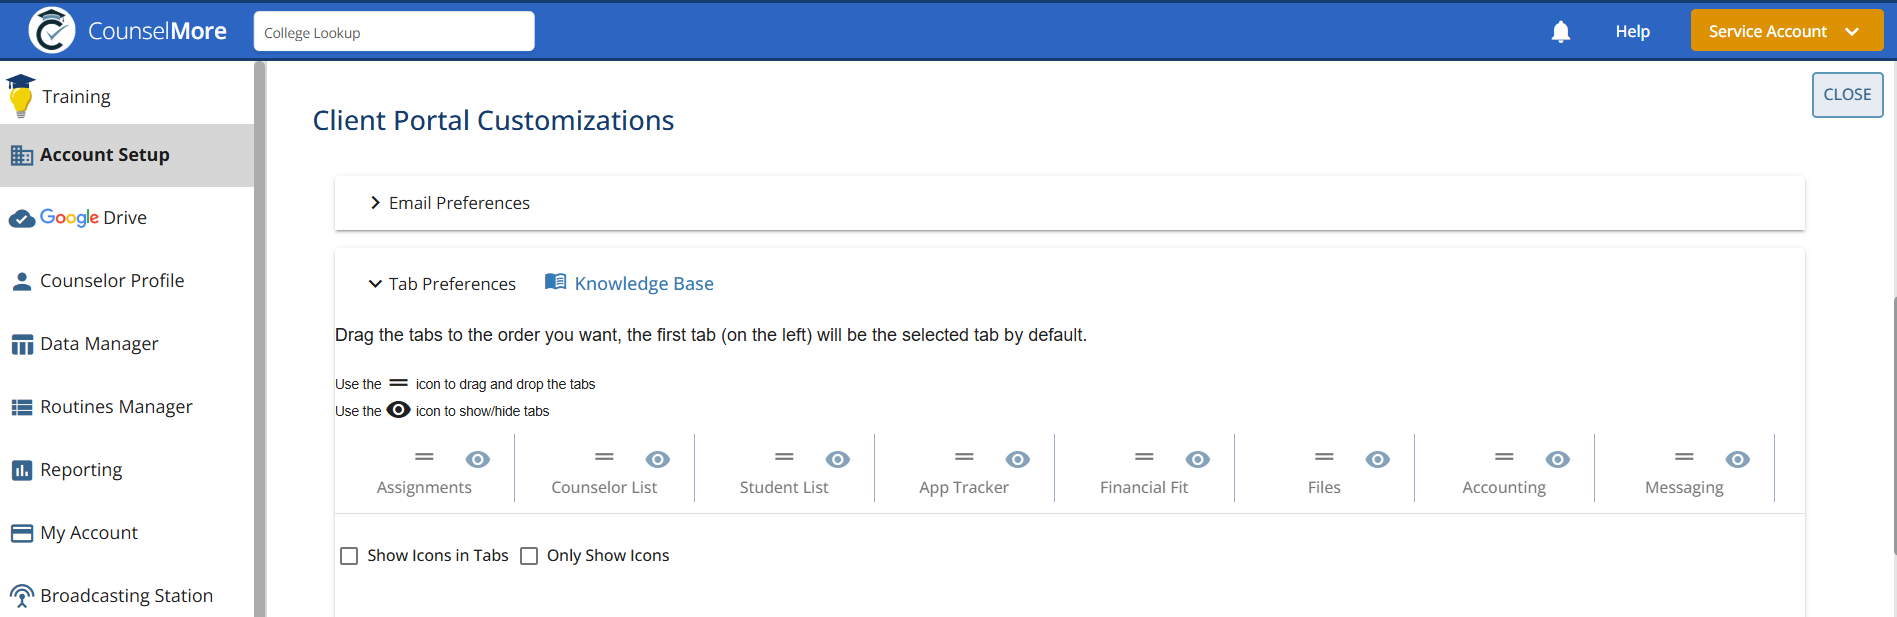Click the Training lightbulb icon
Viewport: 1897px width, 617px height.
[20, 96]
